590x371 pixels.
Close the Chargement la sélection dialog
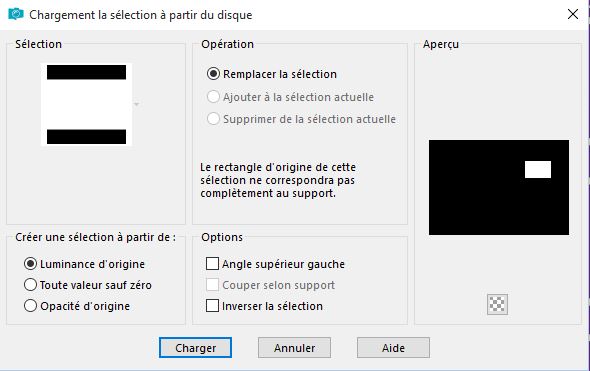573,14
